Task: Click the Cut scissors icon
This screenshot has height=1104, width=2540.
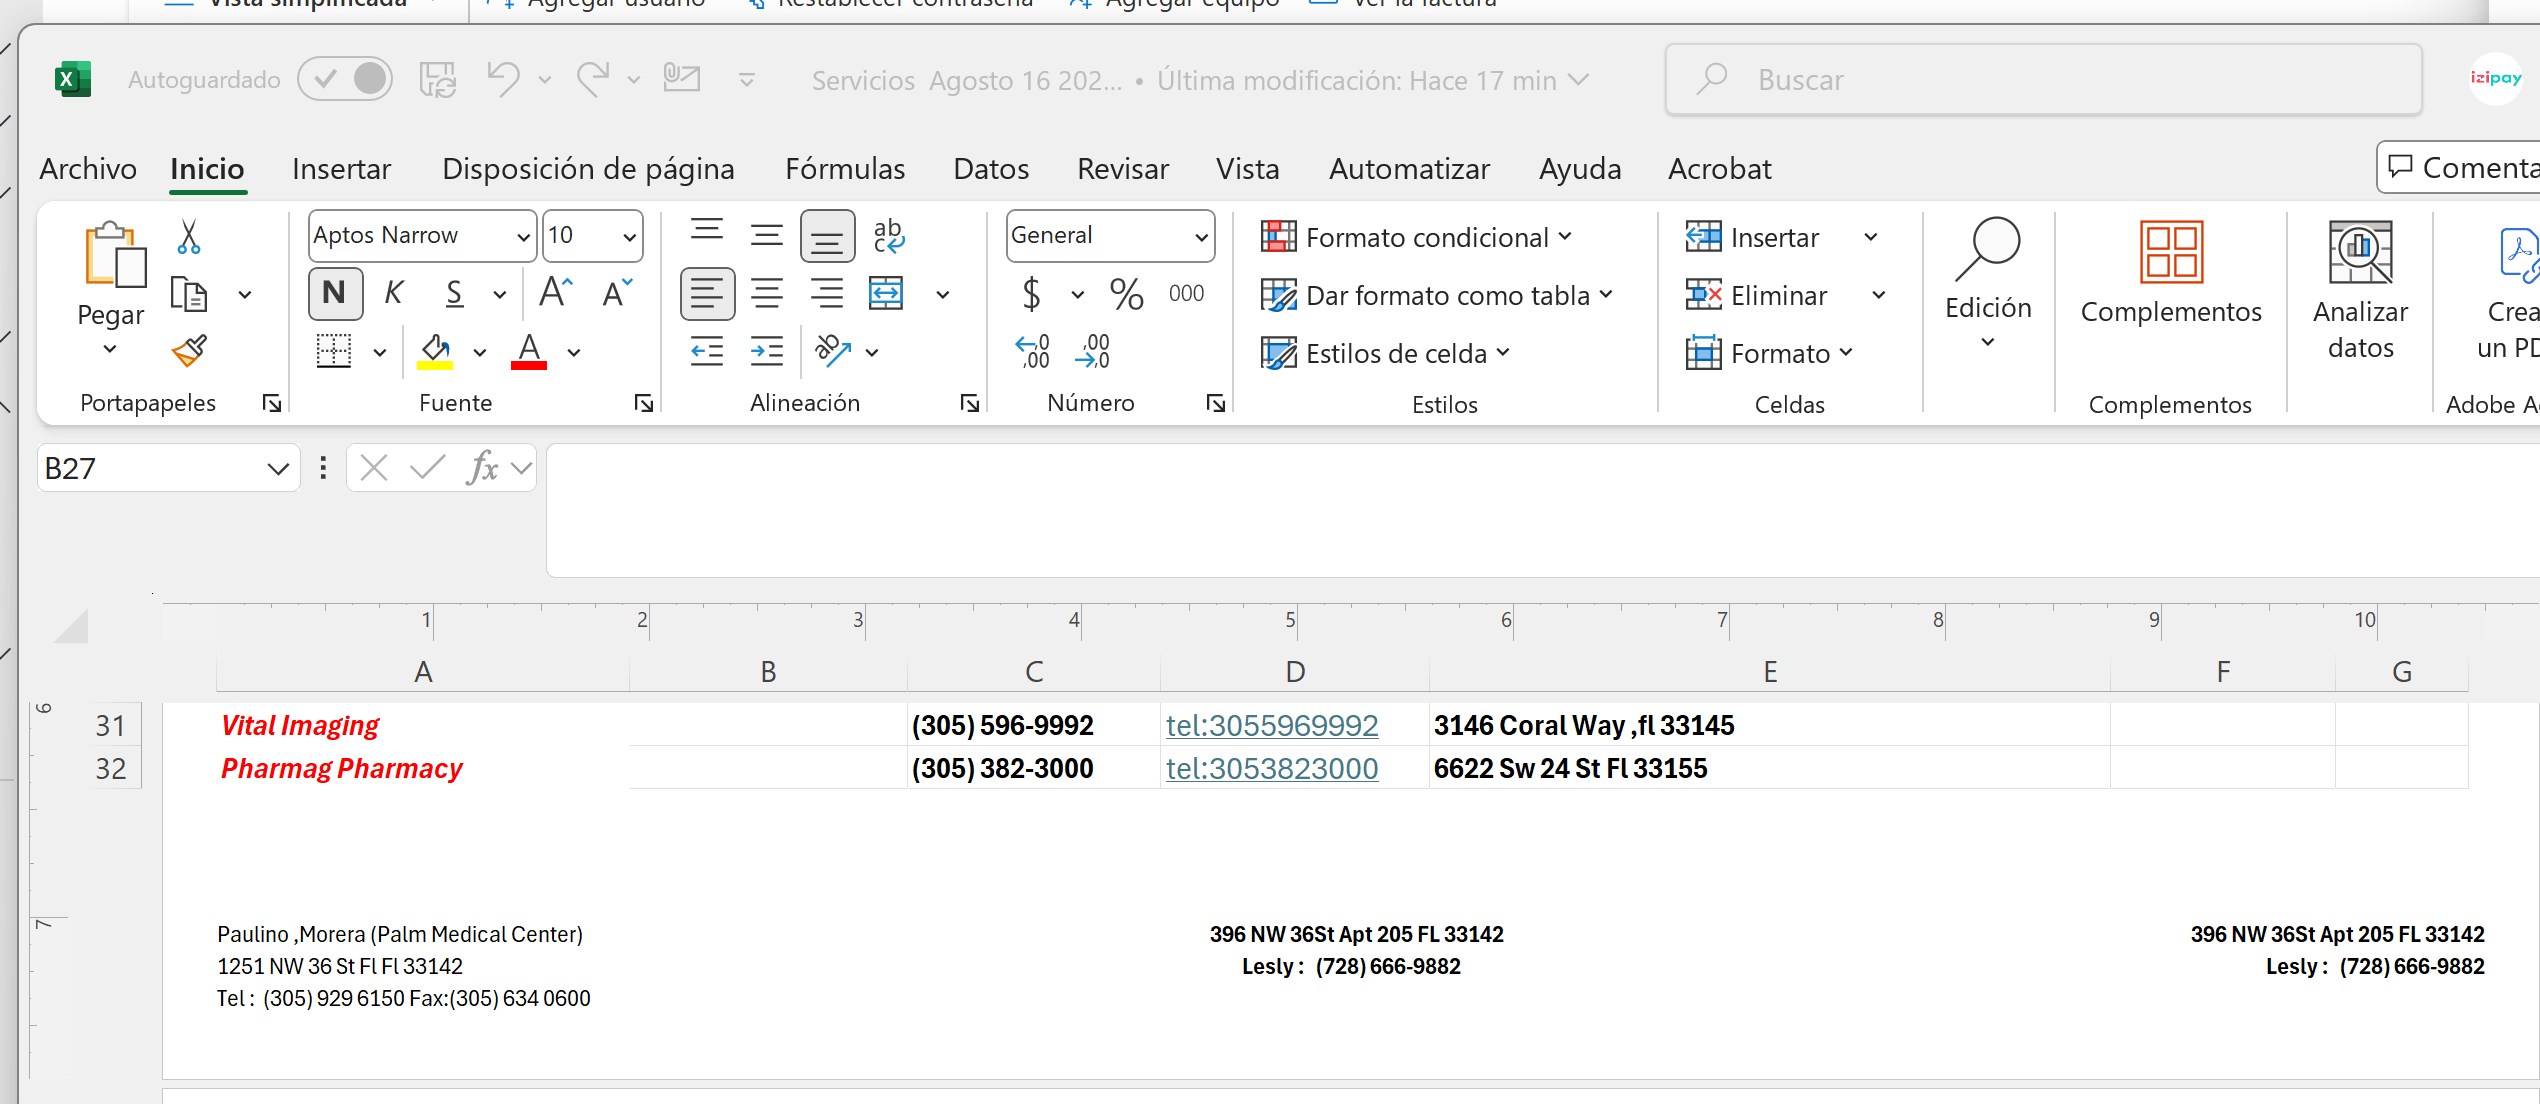Action: click(188, 237)
